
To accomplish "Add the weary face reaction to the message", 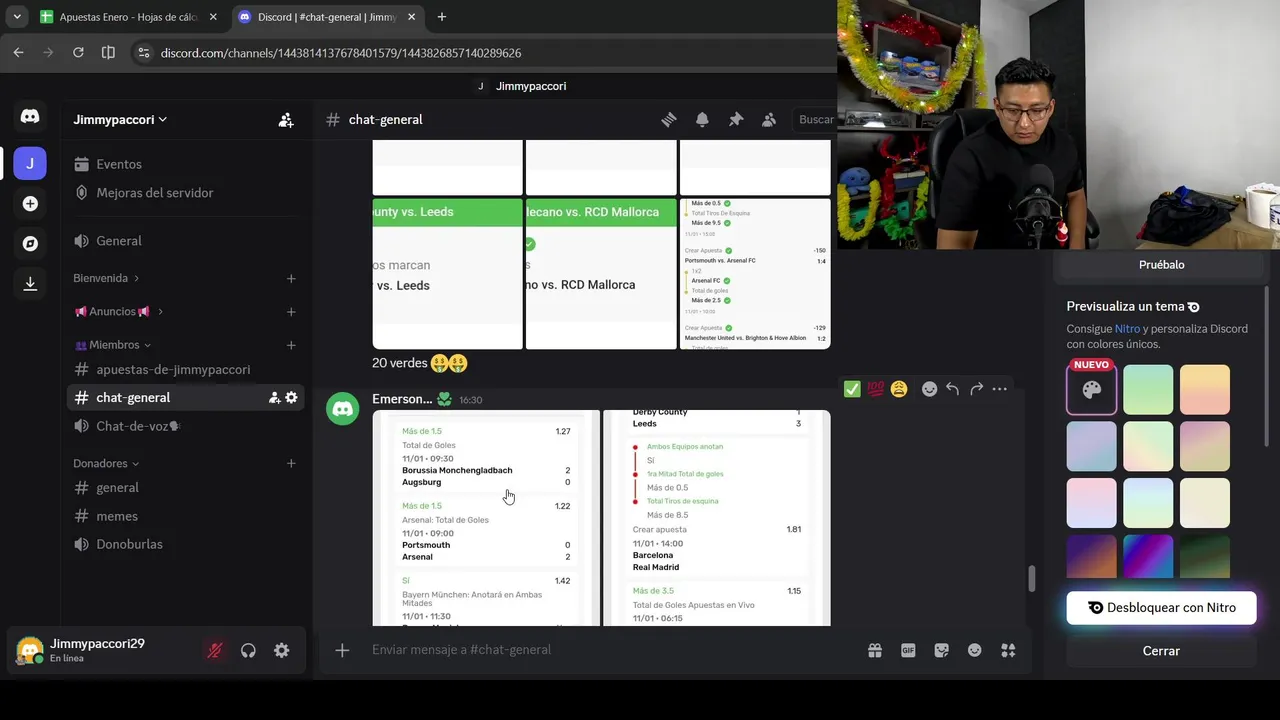I will (899, 389).
